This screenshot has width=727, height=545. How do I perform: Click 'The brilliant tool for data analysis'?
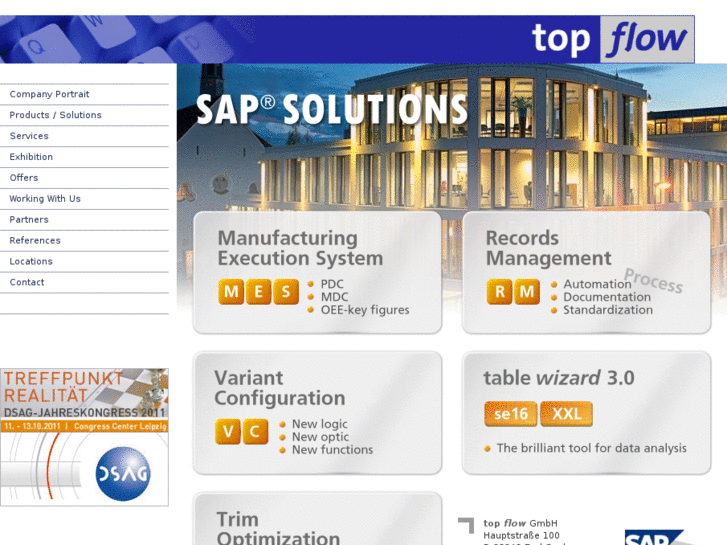click(x=591, y=448)
